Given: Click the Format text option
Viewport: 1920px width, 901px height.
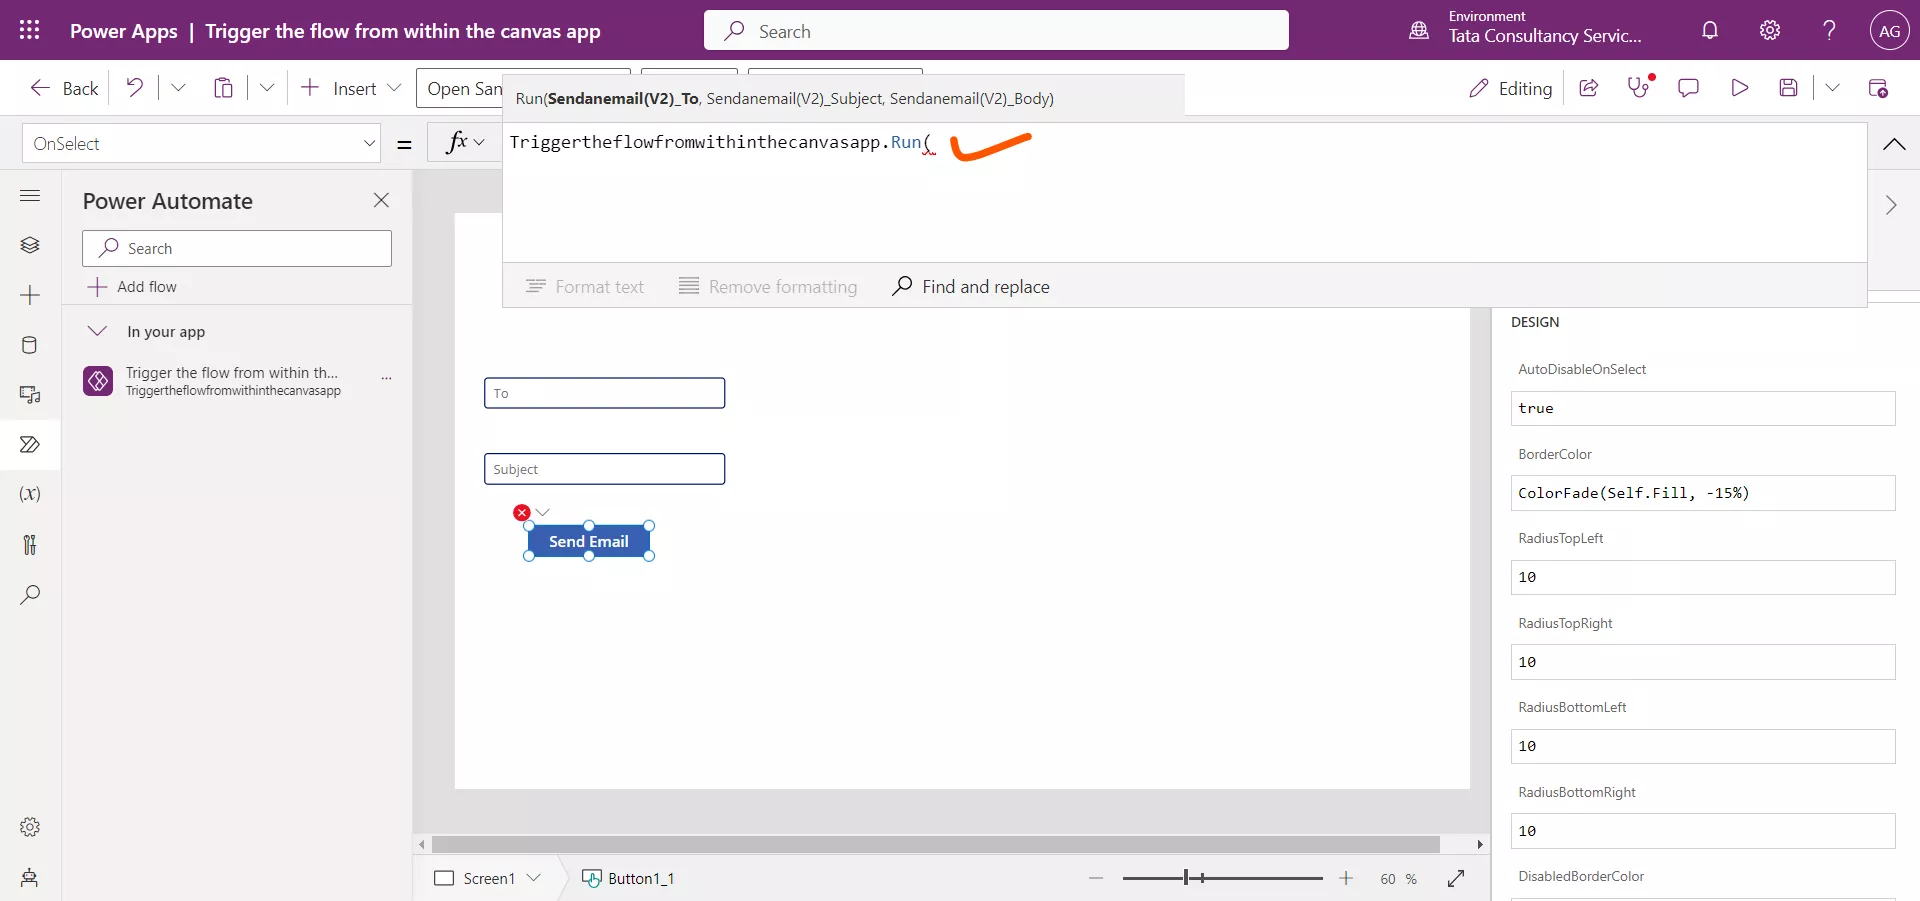Looking at the screenshot, I should (585, 287).
